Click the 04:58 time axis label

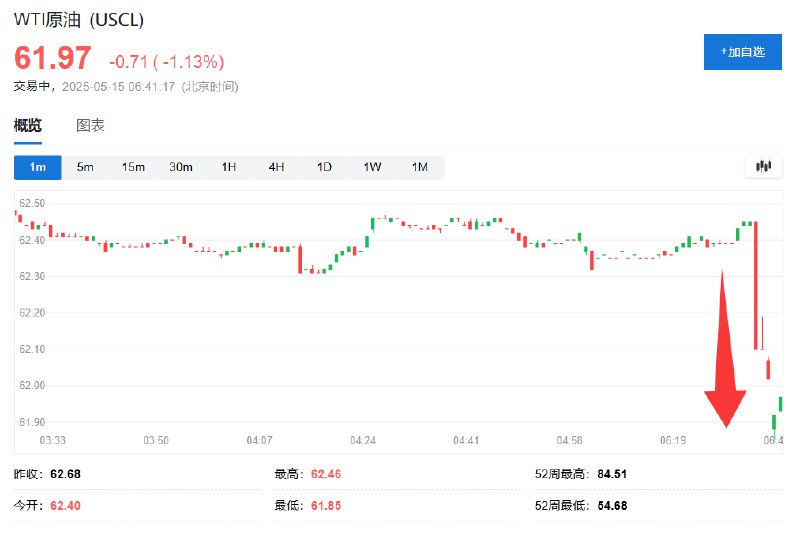569,440
